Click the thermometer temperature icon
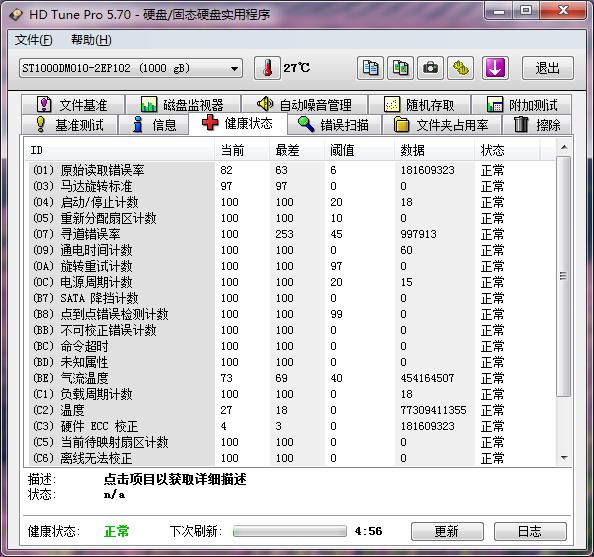 click(x=267, y=68)
